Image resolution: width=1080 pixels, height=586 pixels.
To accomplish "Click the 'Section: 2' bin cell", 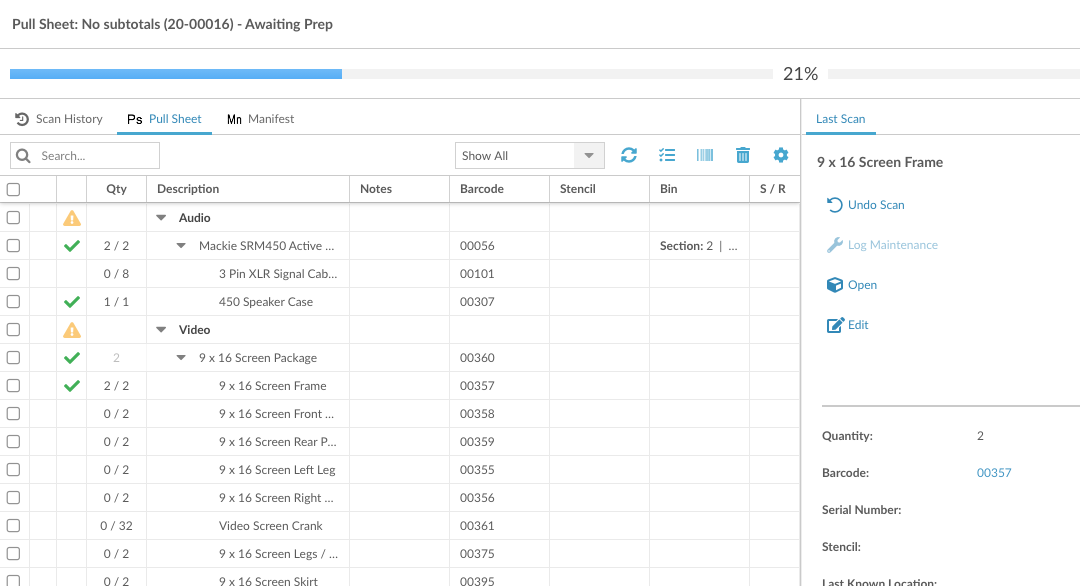I will point(699,246).
